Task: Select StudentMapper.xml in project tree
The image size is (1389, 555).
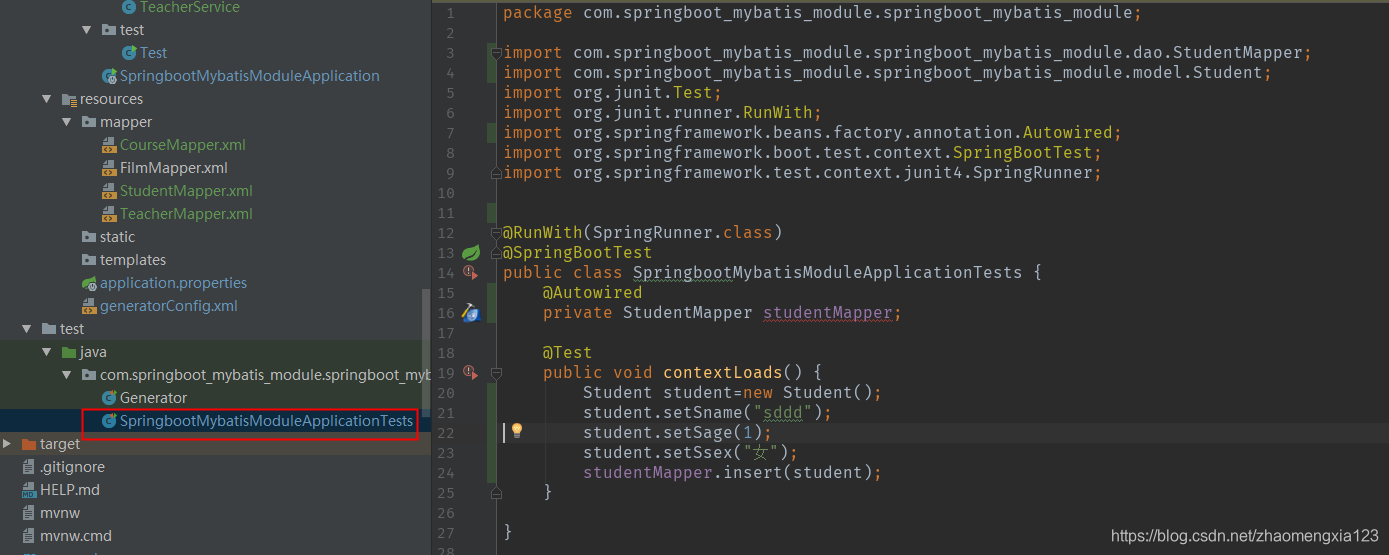Action: point(186,191)
